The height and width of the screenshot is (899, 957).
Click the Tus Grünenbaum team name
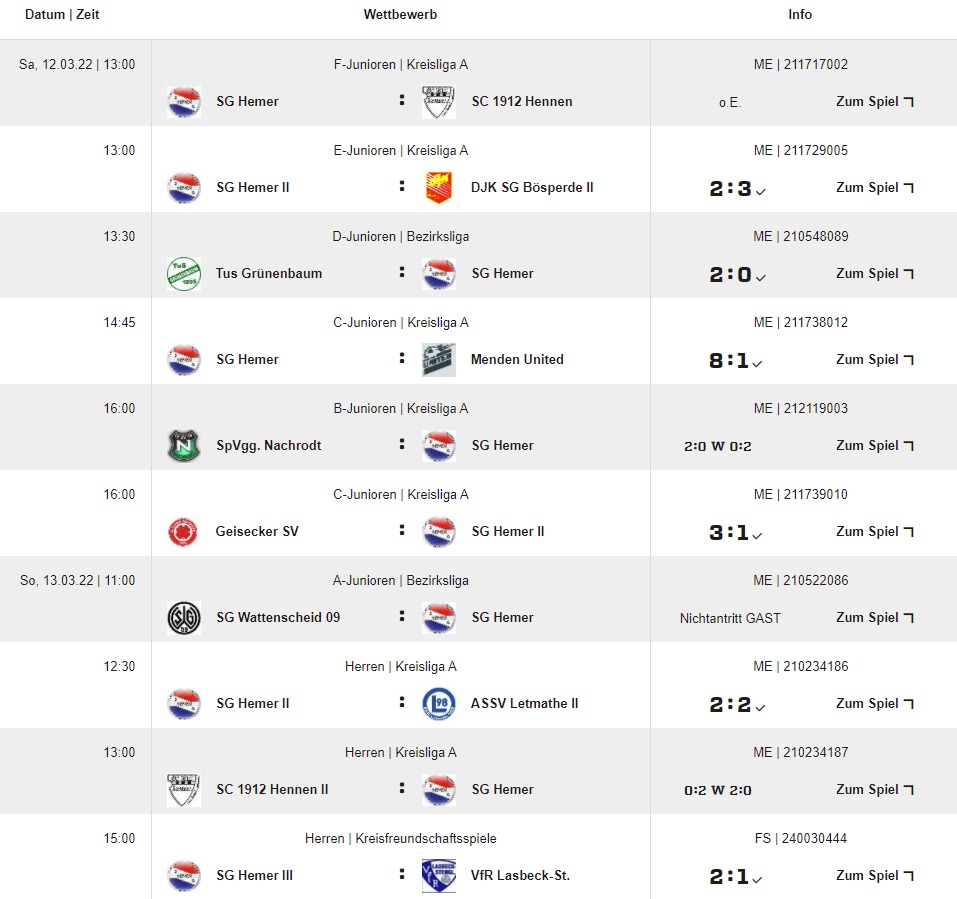point(269,274)
